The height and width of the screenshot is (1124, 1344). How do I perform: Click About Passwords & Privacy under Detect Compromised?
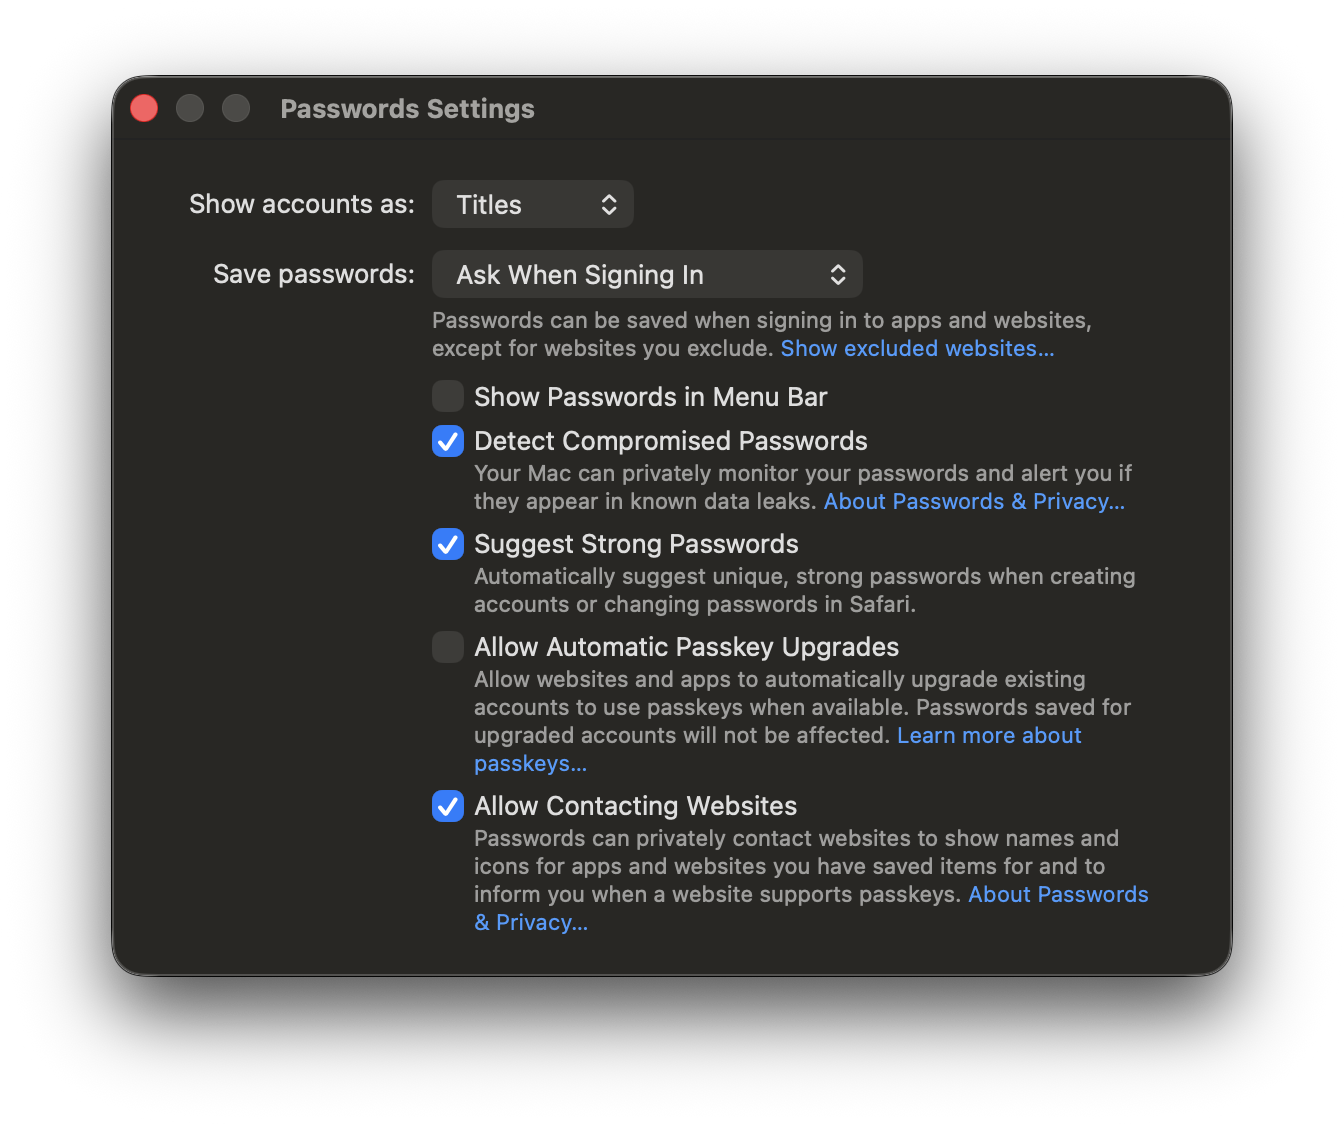(x=974, y=501)
